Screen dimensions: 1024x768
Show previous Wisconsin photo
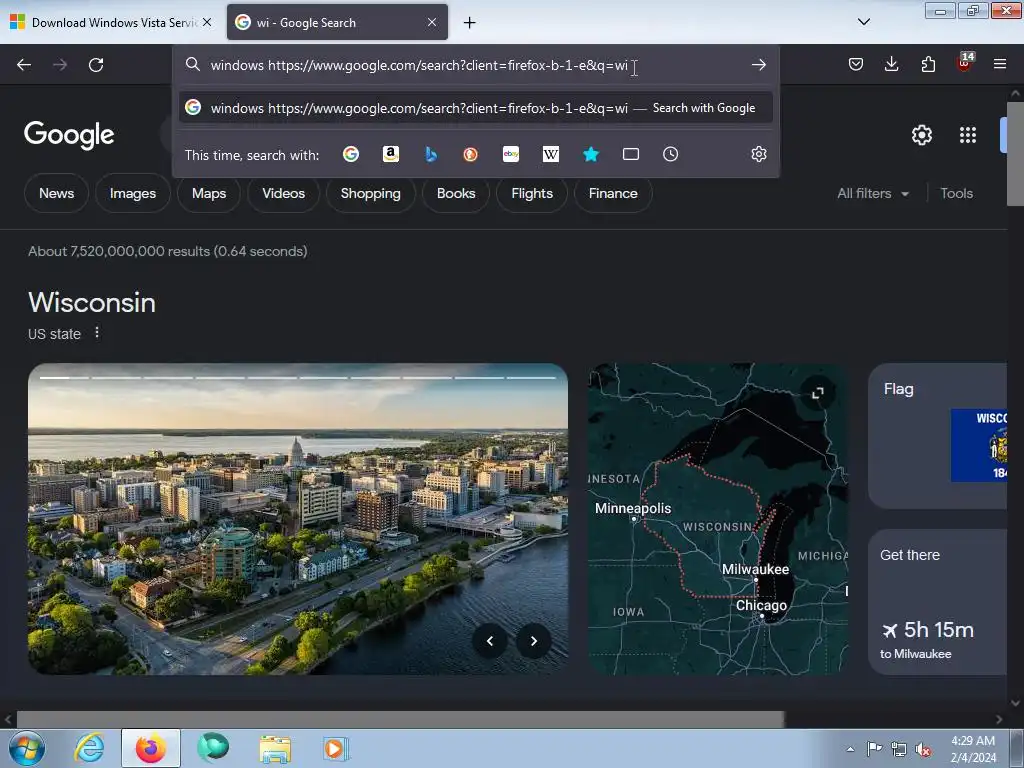pyautogui.click(x=490, y=641)
